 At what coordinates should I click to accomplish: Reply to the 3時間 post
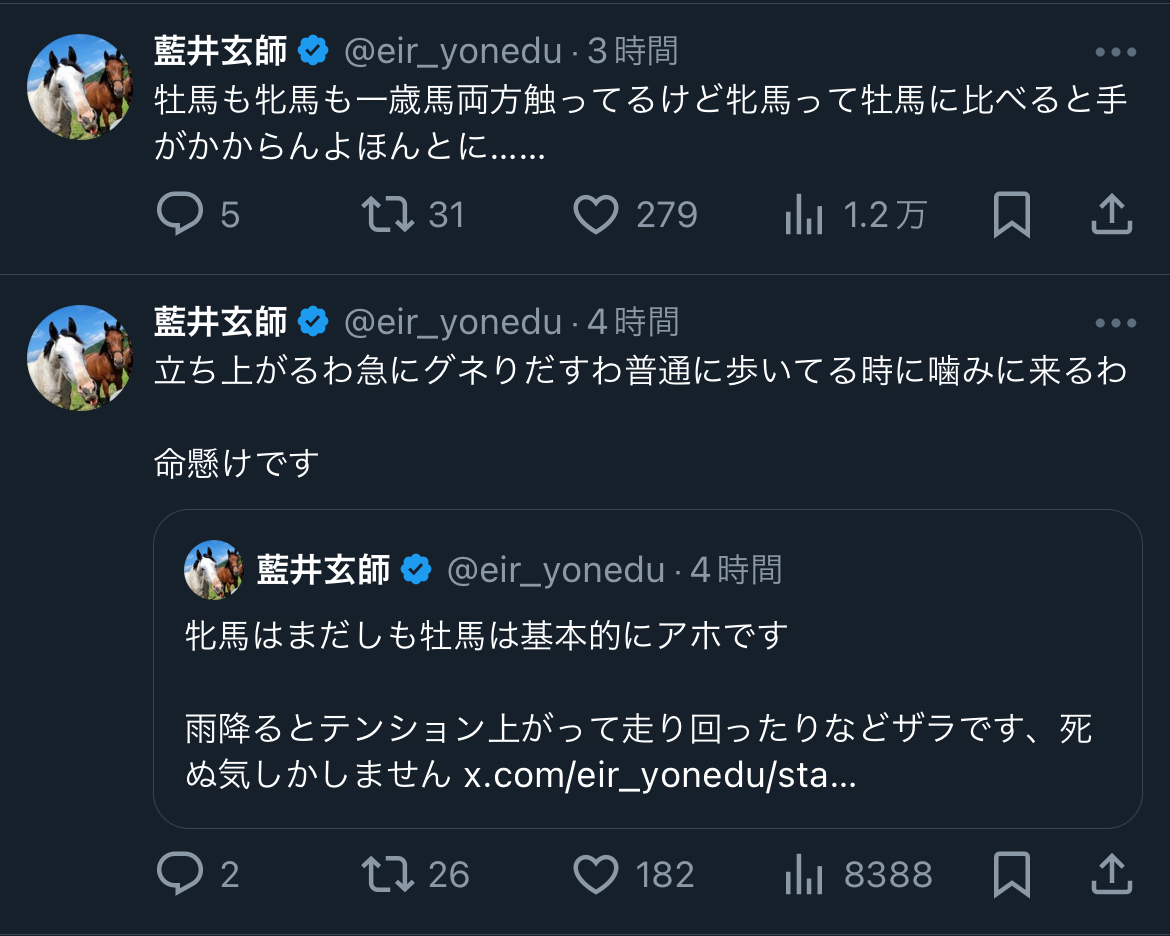pyautogui.click(x=181, y=215)
